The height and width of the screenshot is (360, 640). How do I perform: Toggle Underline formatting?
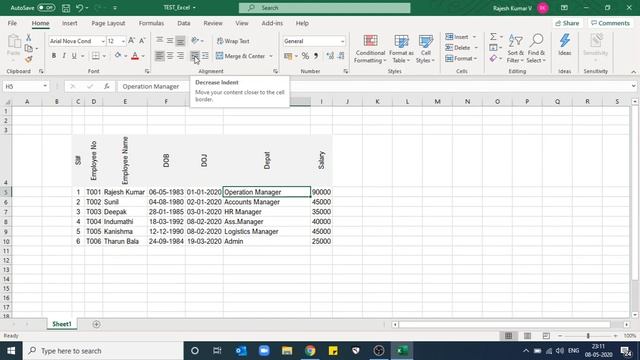[74, 56]
